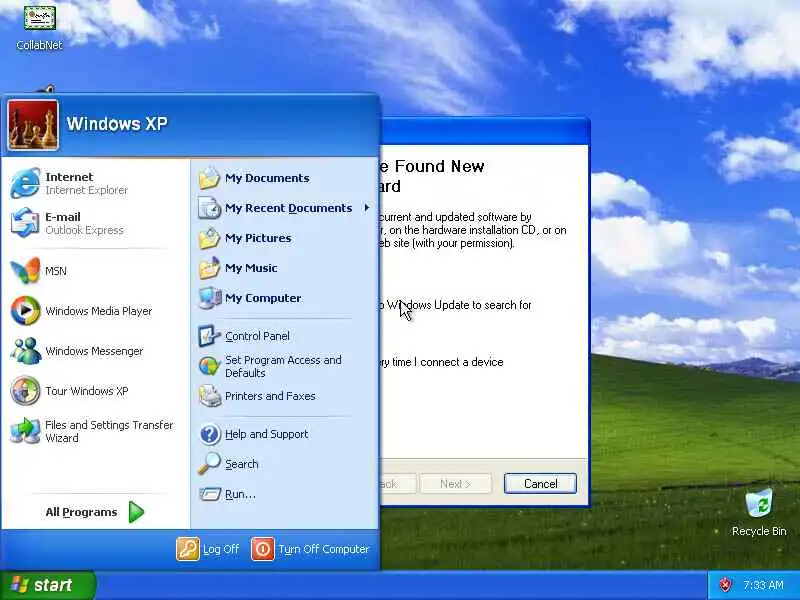
Task: Click the Found New Hardware wizard title bar
Action: point(485,131)
